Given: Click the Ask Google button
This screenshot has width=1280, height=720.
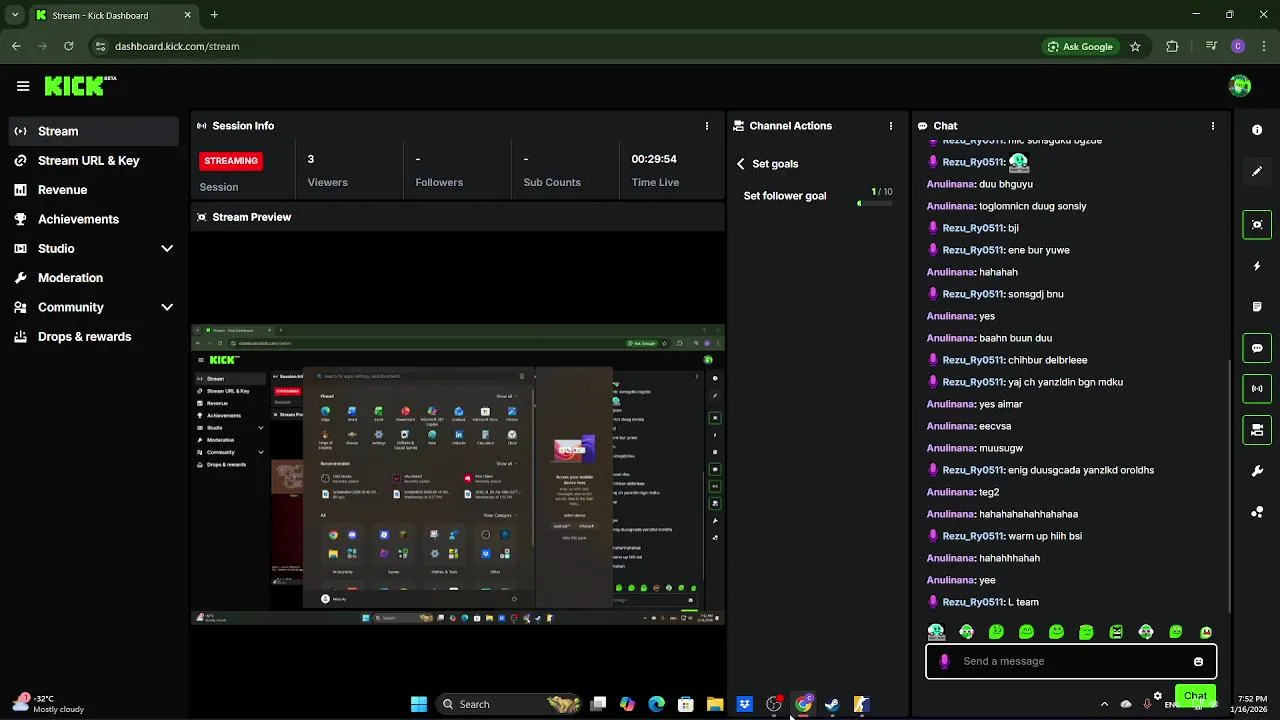Looking at the screenshot, I should 1080,46.
